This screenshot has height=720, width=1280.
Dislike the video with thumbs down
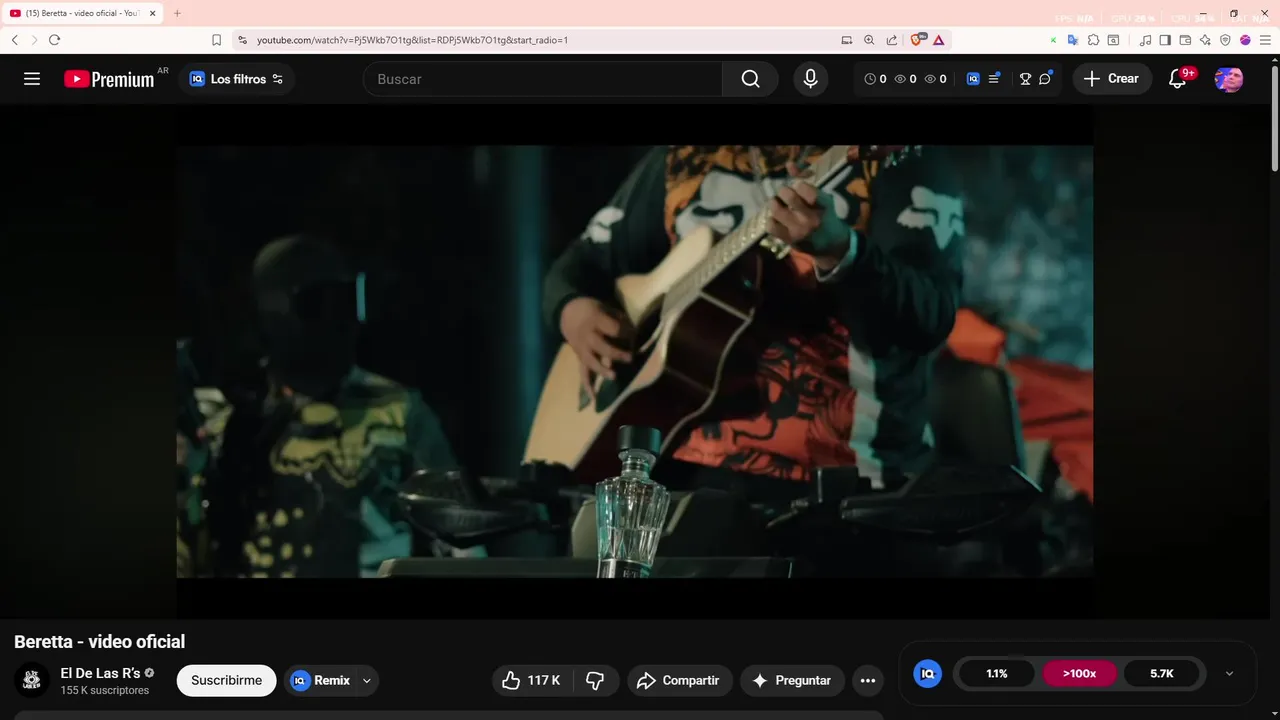coord(596,680)
